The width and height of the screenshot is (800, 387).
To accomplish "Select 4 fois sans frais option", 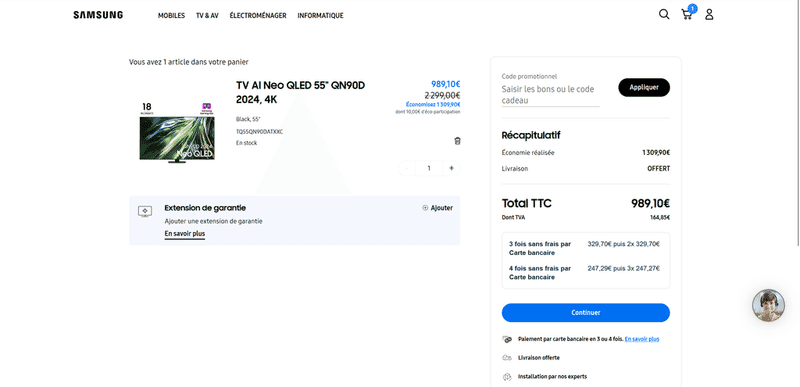I will (x=586, y=273).
